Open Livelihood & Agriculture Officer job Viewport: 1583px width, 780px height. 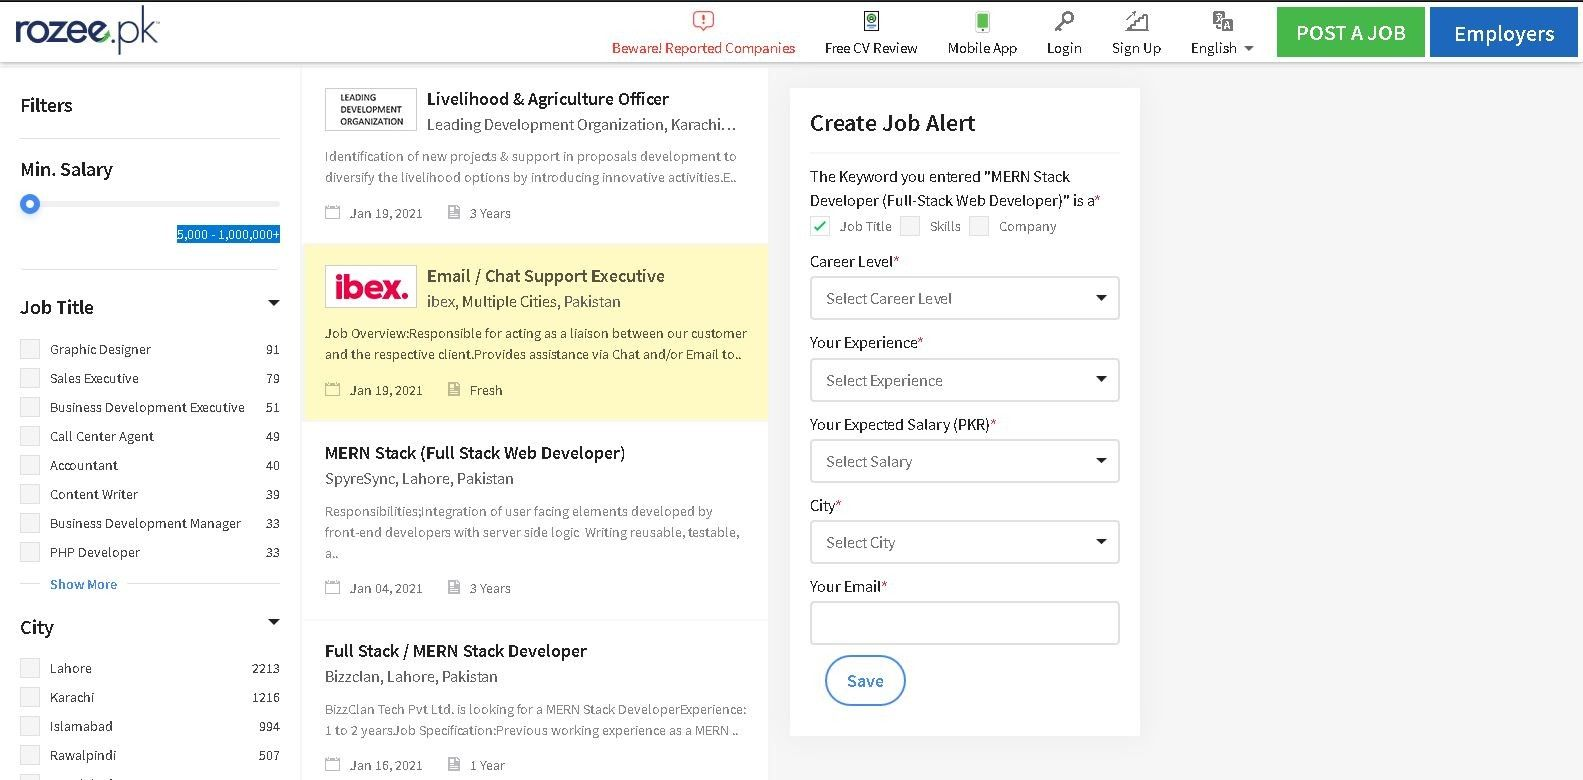coord(547,99)
